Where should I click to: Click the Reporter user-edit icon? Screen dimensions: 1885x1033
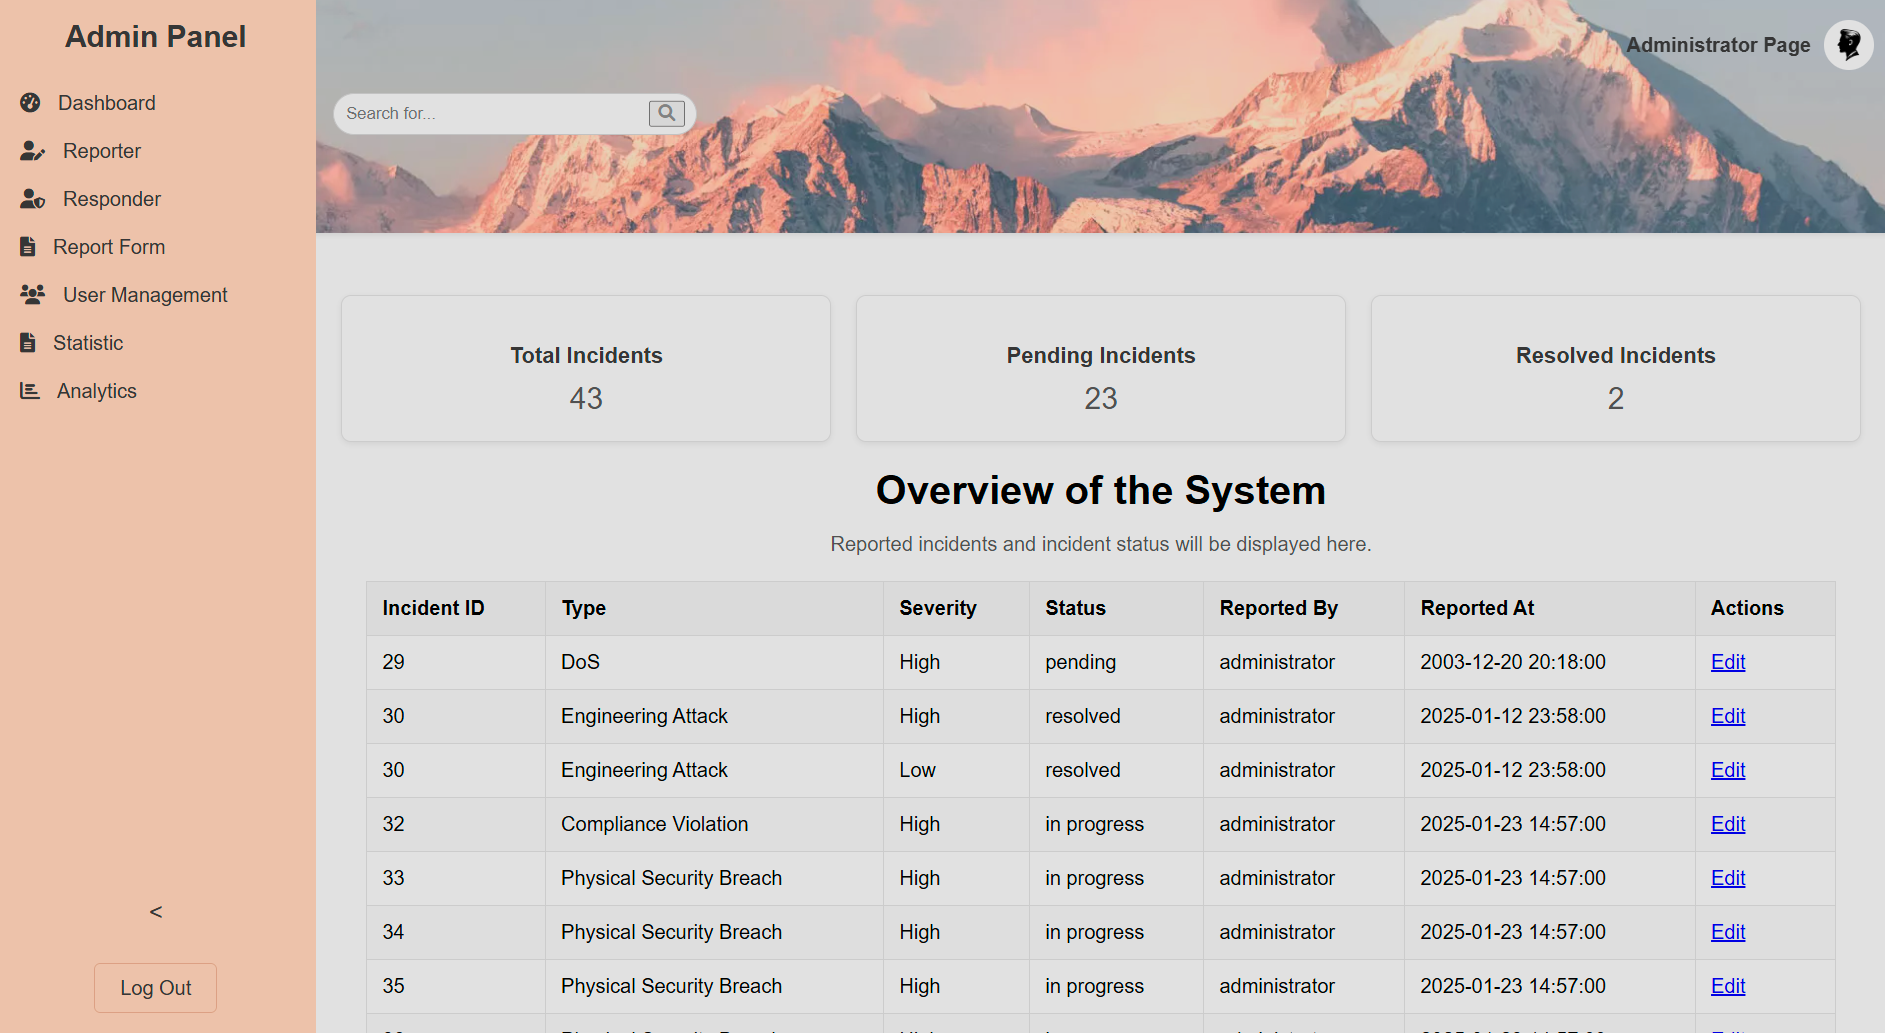pos(32,151)
